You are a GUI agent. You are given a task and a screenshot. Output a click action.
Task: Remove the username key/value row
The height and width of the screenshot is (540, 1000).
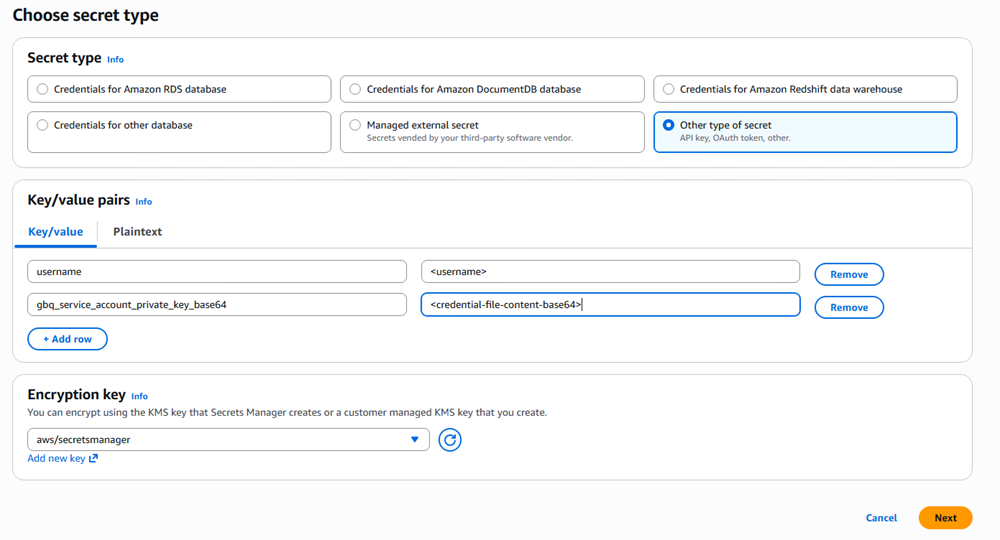pos(849,274)
